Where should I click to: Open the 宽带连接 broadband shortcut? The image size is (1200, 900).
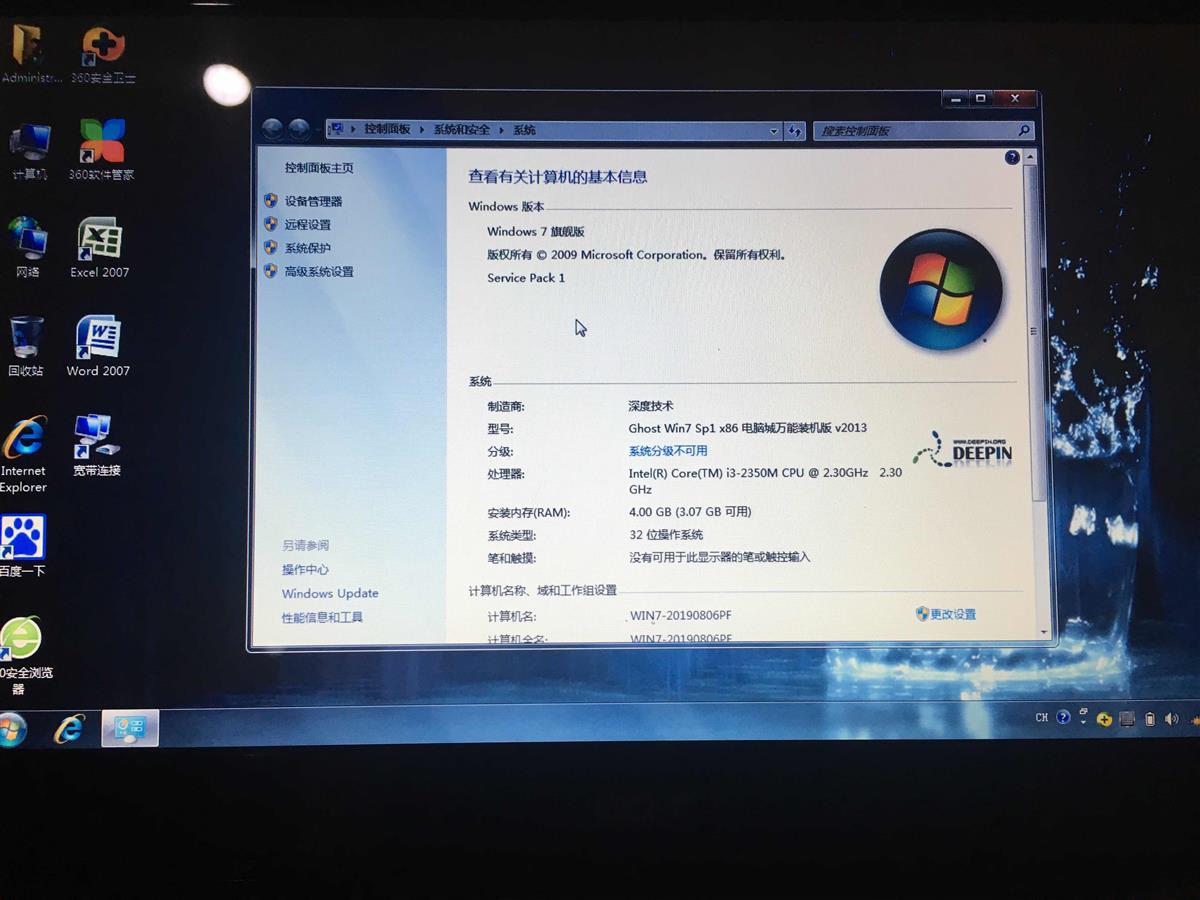[x=96, y=446]
